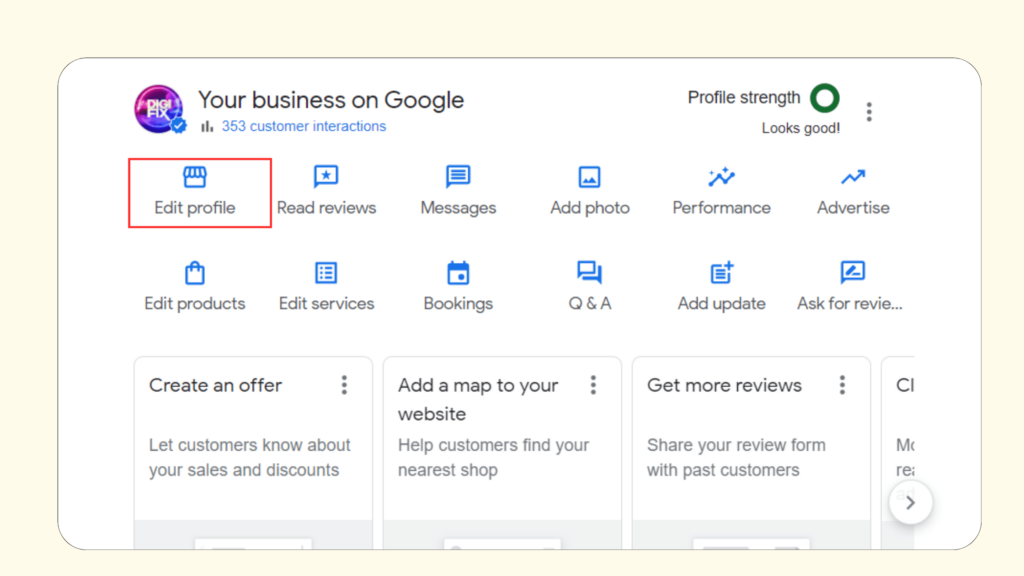Screen dimensions: 1024x576
Task: Click the Create an offer card title
Action: click(x=216, y=385)
